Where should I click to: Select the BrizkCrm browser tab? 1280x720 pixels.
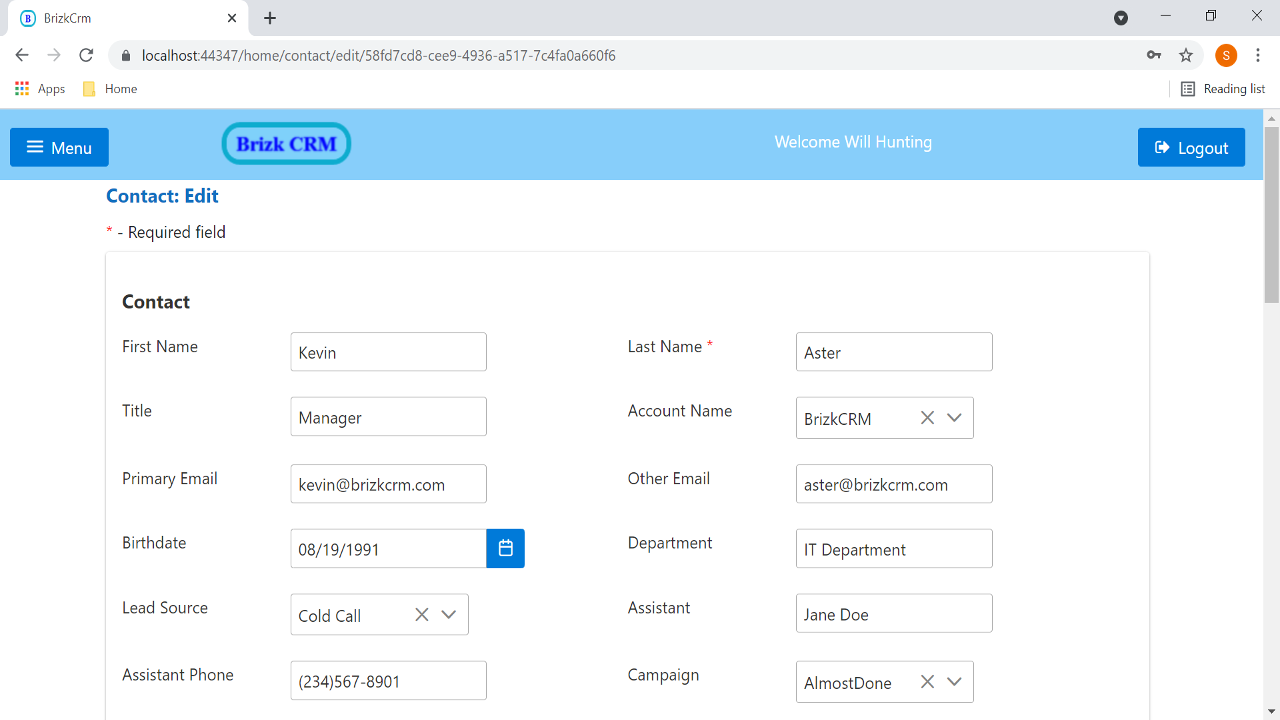[127, 18]
